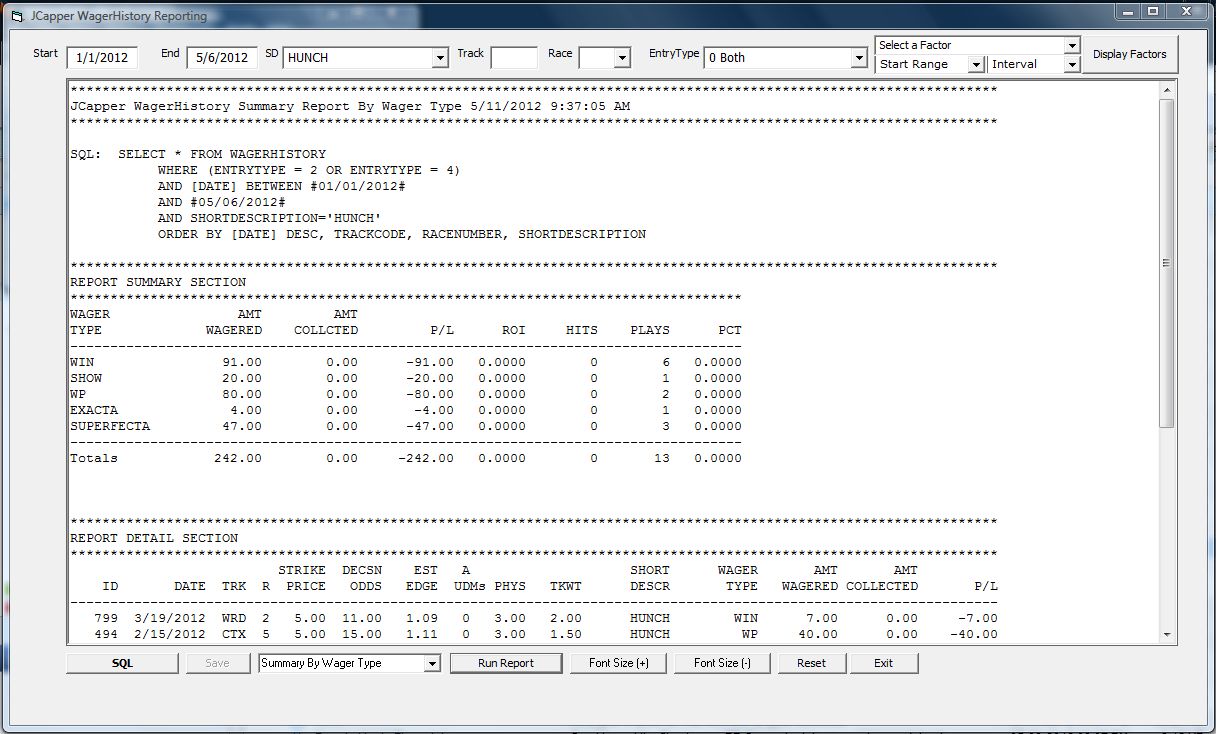Click the detail row with ID 494
Image resolution: width=1216 pixels, height=734 pixels.
pyautogui.click(x=534, y=634)
